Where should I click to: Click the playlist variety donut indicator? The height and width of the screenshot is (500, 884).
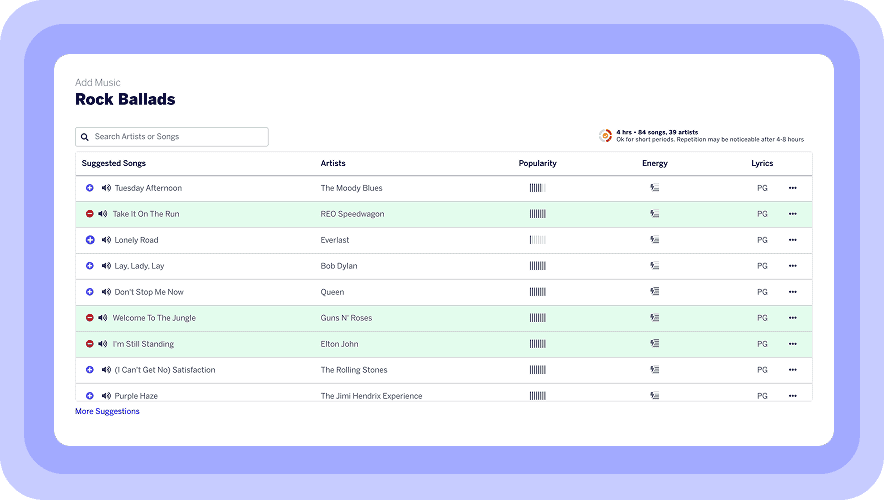pyautogui.click(x=605, y=135)
